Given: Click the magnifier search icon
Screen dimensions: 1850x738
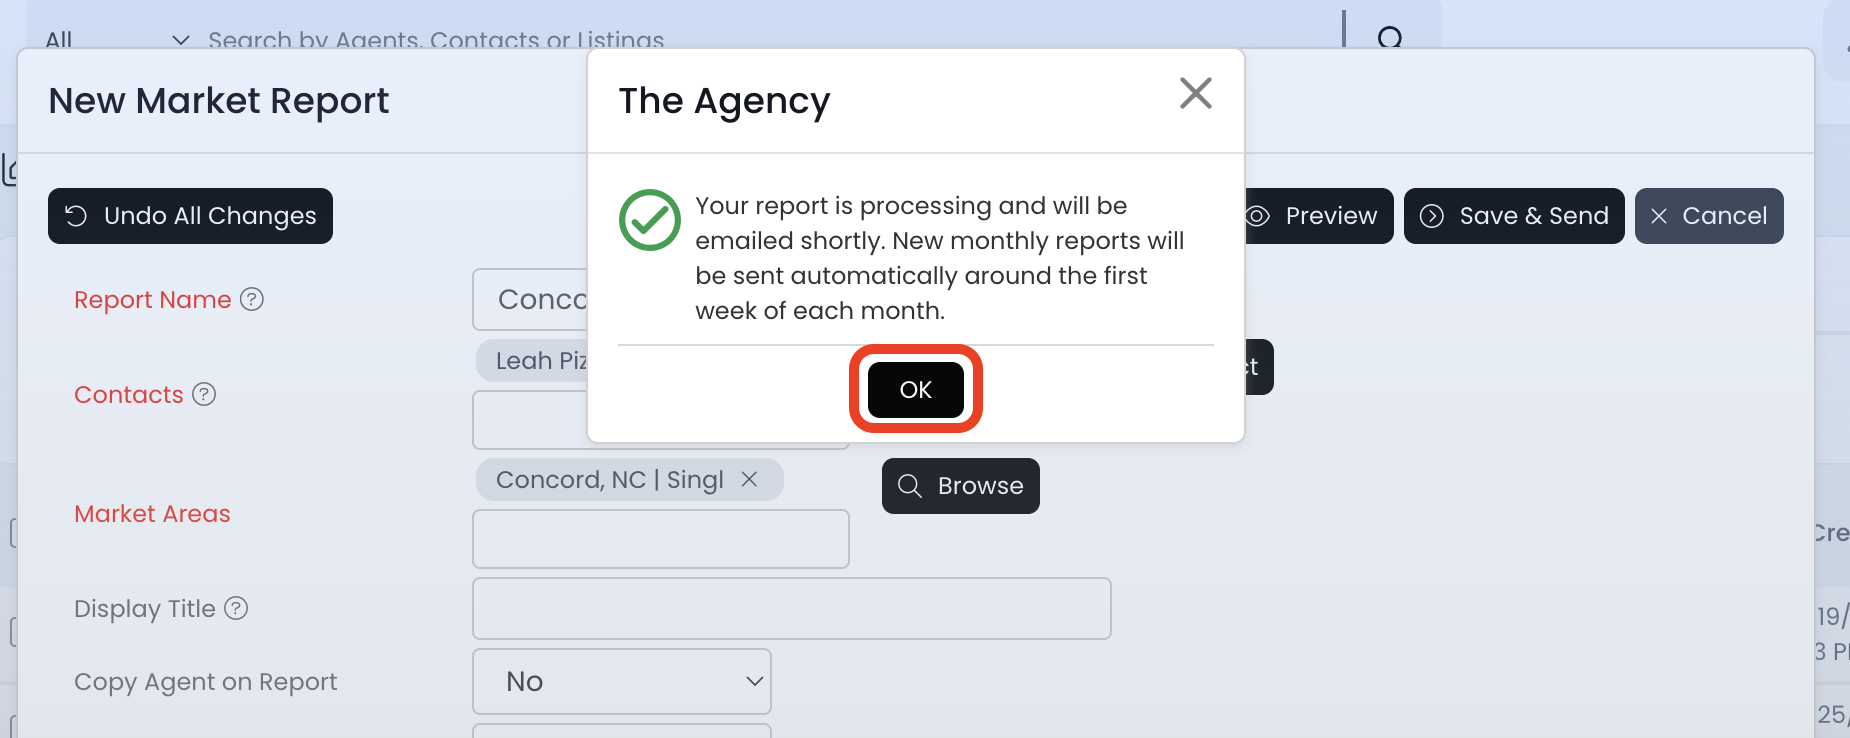Looking at the screenshot, I should point(1389,39).
